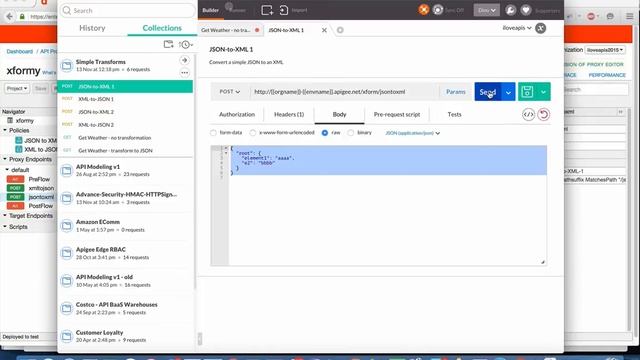Image resolution: width=640 pixels, height=360 pixels.
Task: Click the blue Send button
Action: [x=488, y=92]
